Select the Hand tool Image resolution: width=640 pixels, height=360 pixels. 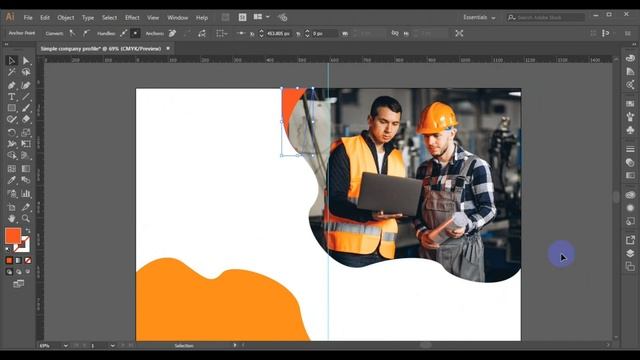[x=11, y=218]
